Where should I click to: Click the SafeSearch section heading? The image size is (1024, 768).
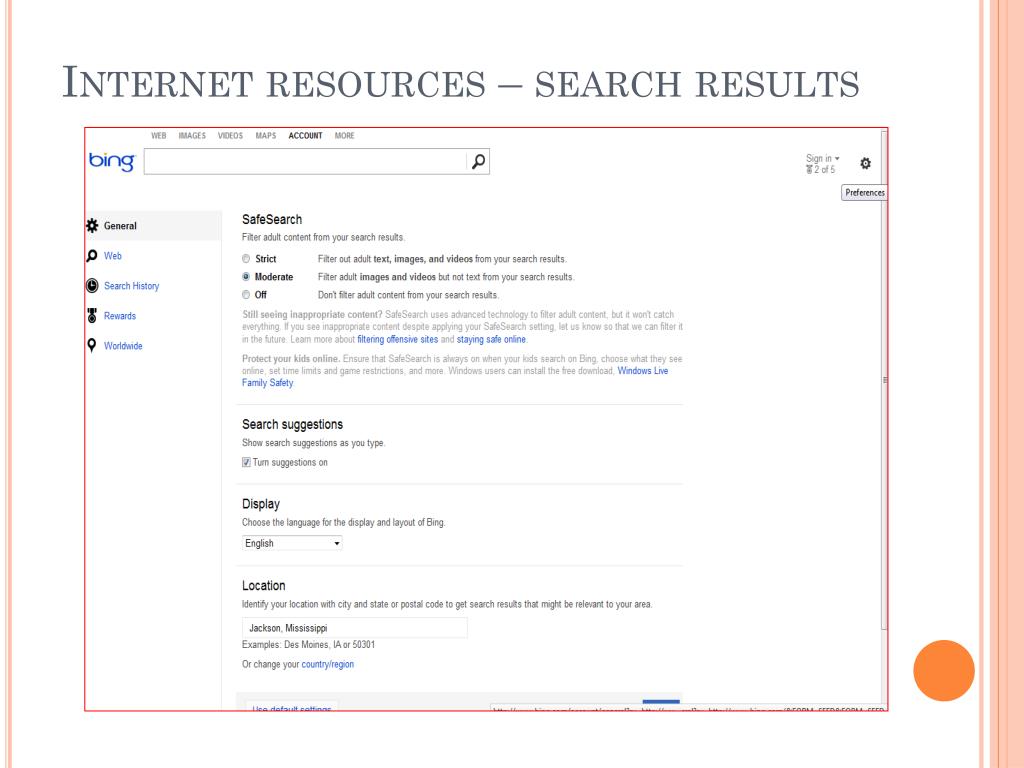tap(272, 219)
